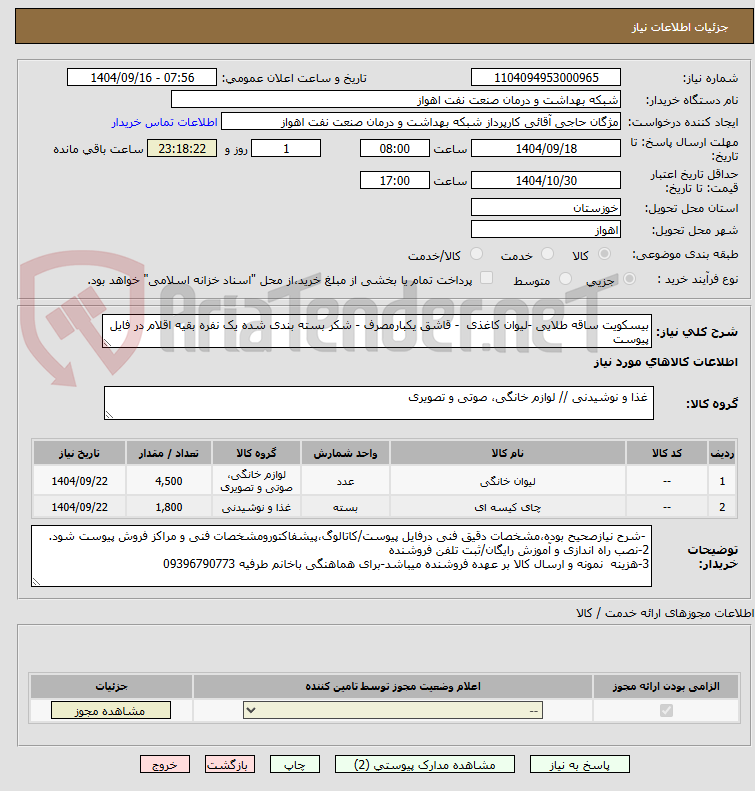Click the اعلام وضعیت مجوز column header

393,687
